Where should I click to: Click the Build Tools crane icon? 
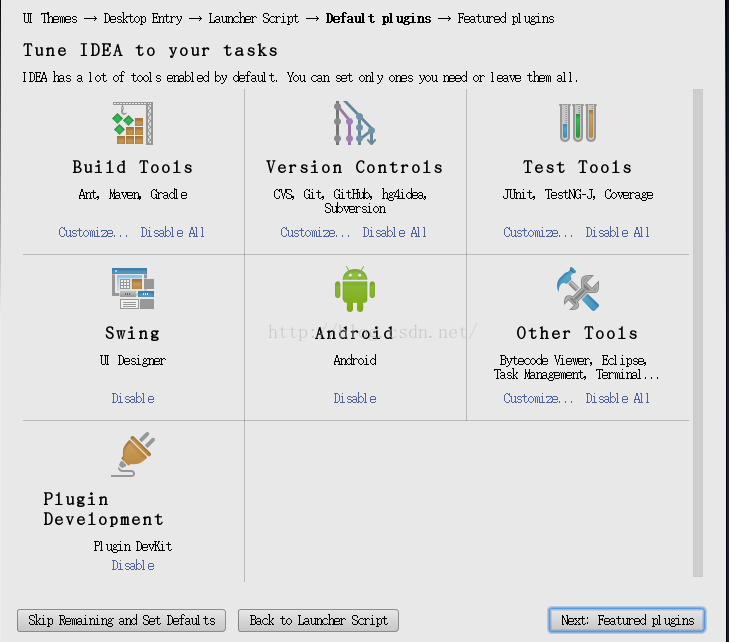(132, 124)
